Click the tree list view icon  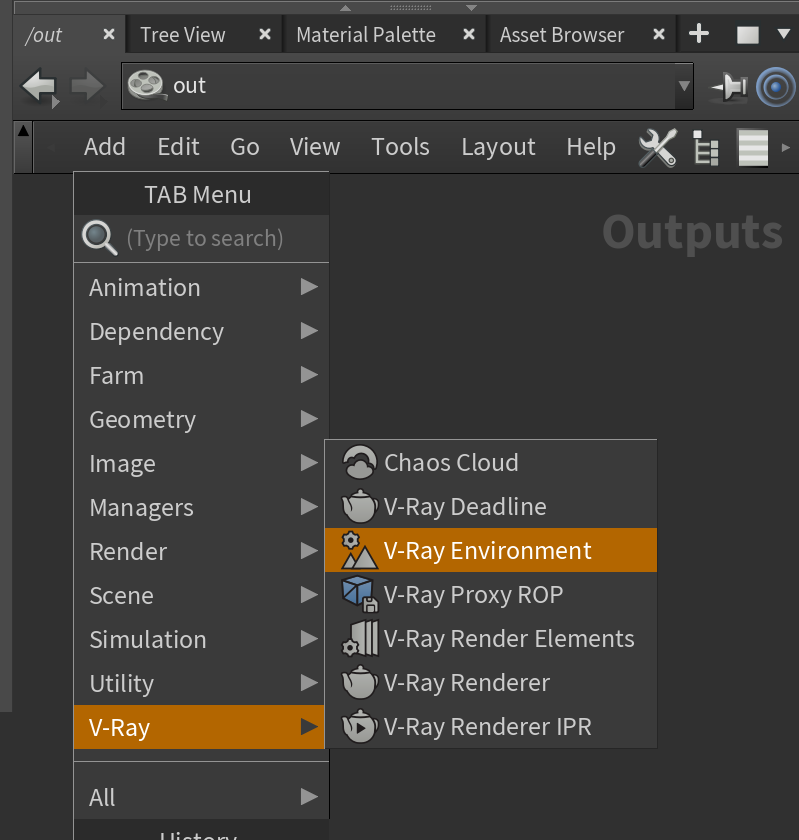coord(705,147)
